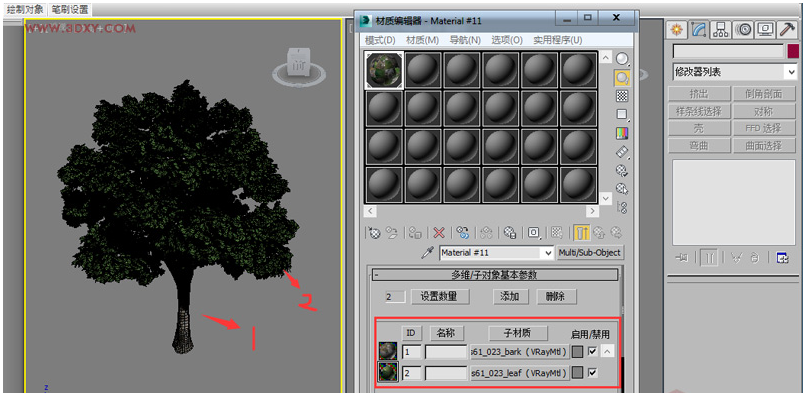This screenshot has height=393, width=804.
Task: Click the Make Preview film icon
Action: coord(622,152)
